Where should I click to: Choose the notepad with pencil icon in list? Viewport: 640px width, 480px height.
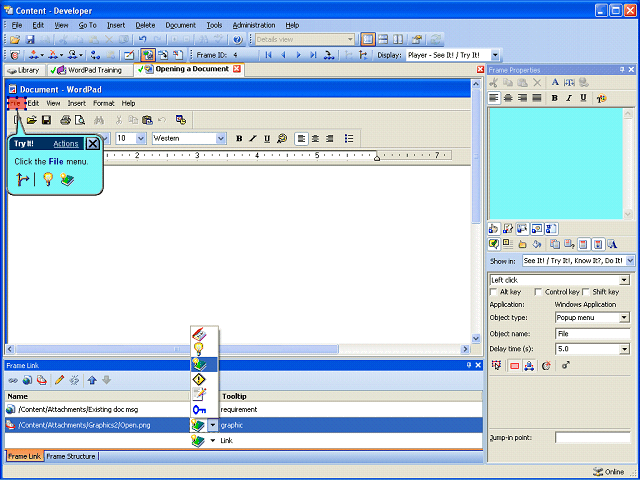(199, 395)
